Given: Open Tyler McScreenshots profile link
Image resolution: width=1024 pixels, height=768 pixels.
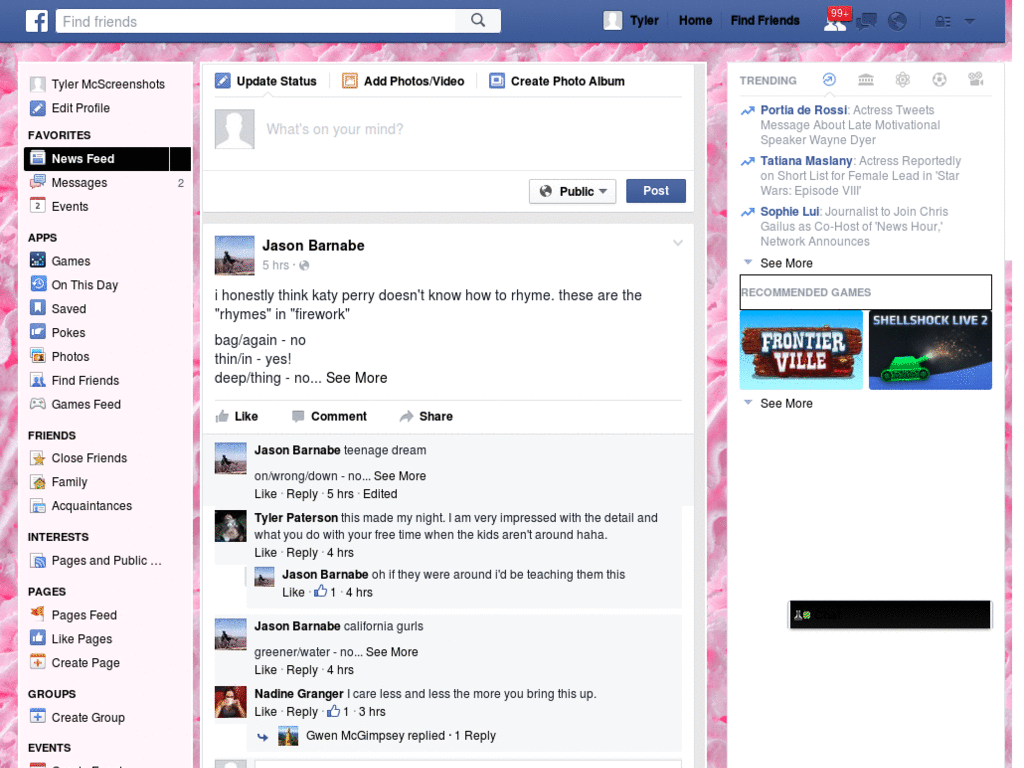Looking at the screenshot, I should point(108,84).
